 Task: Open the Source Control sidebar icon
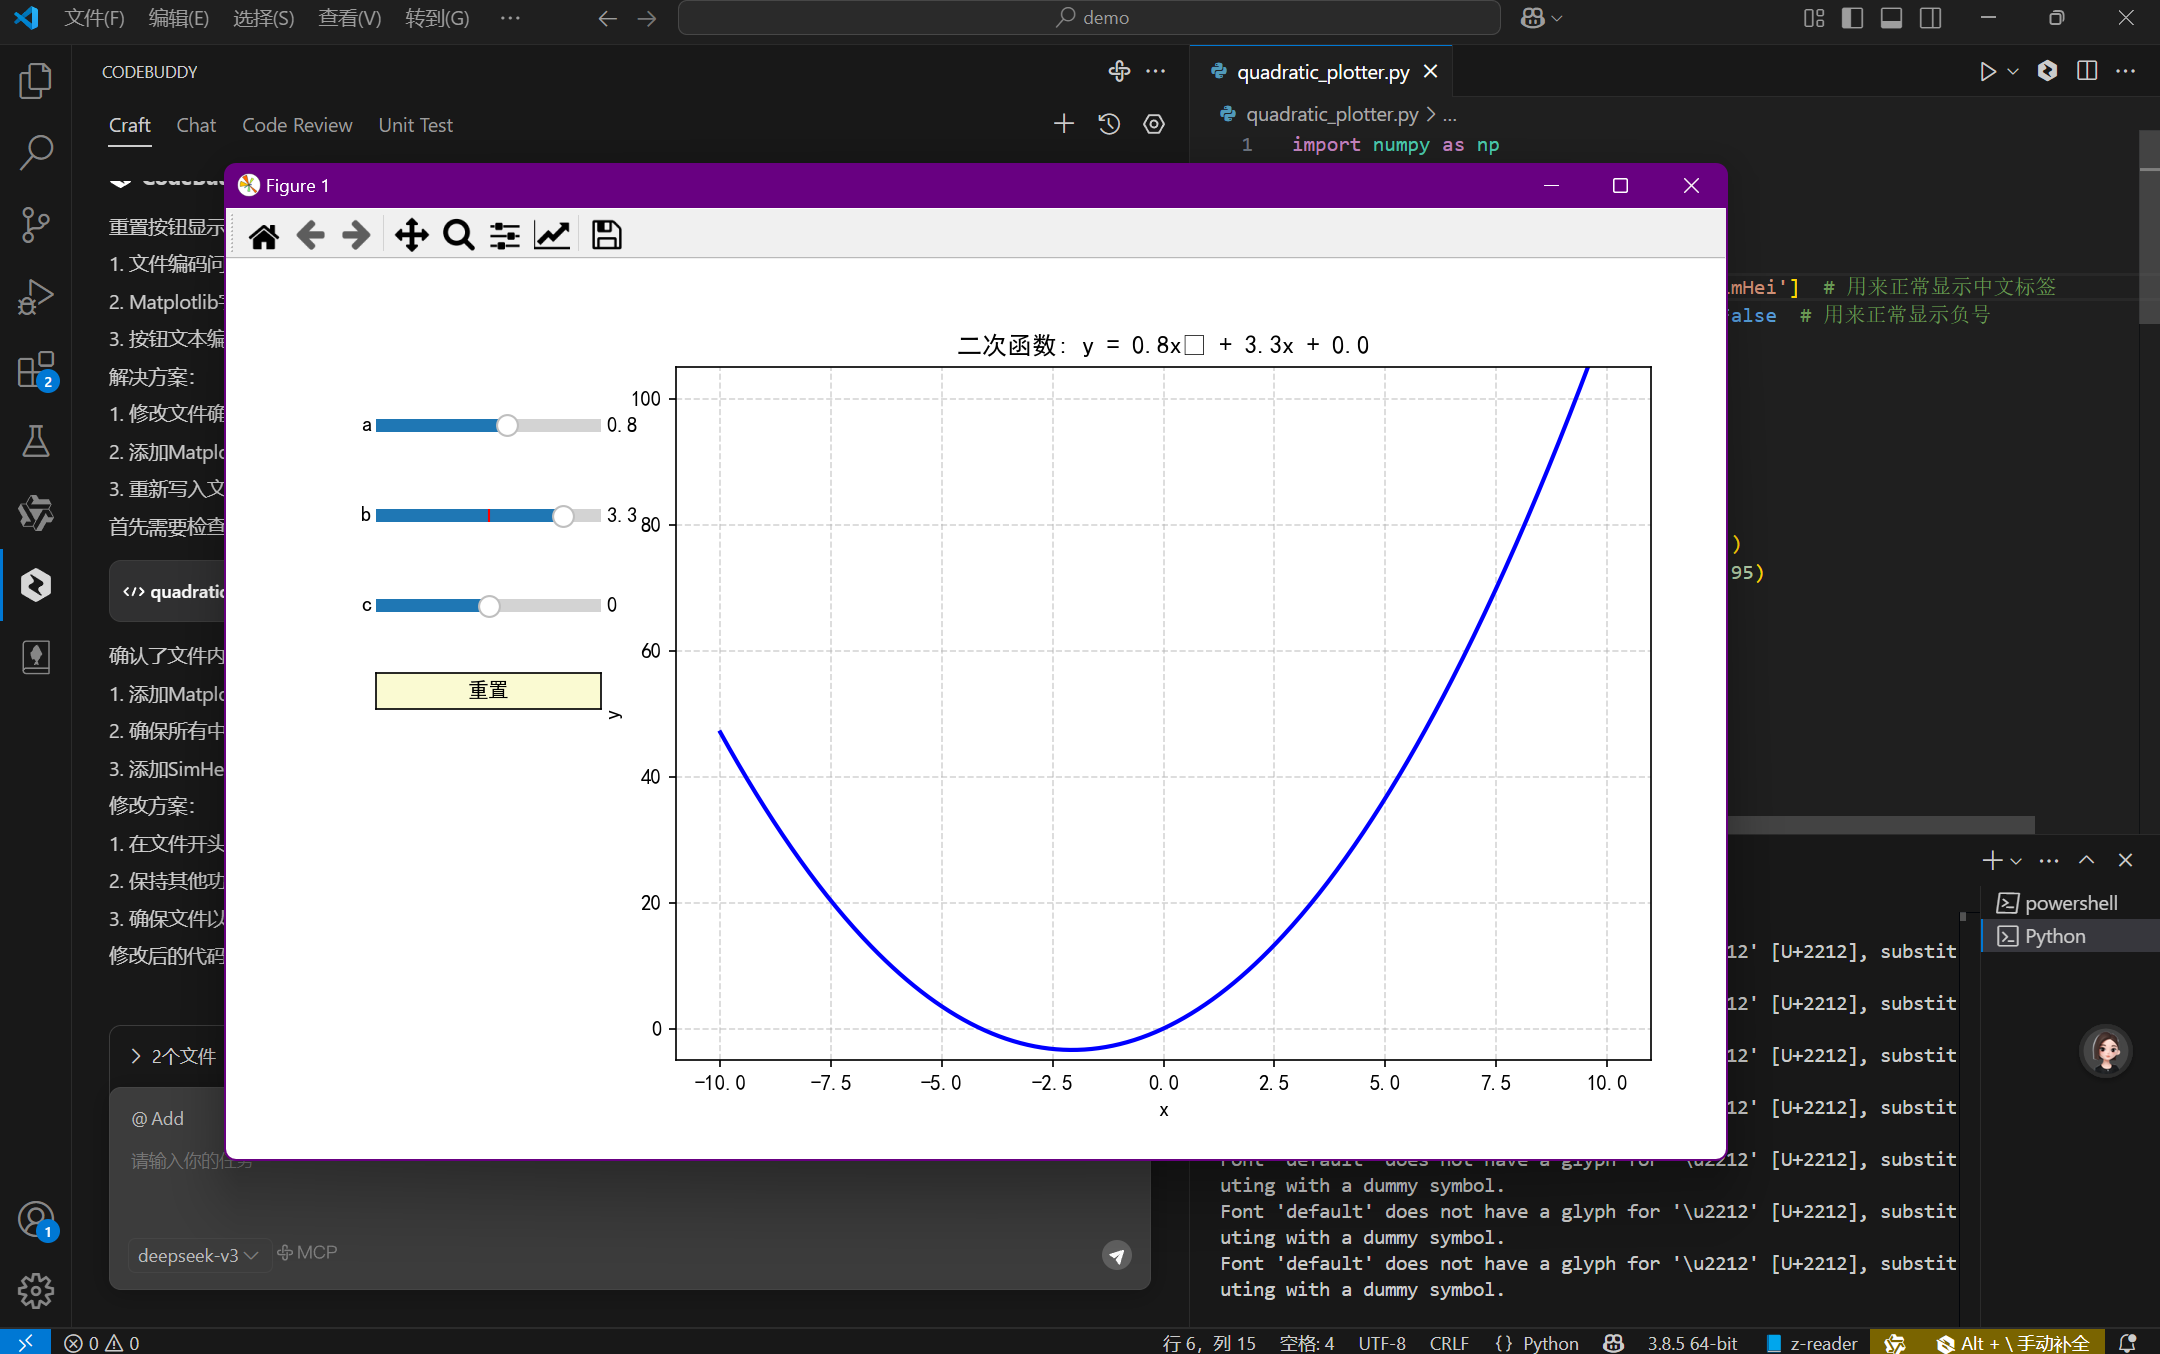[x=36, y=224]
